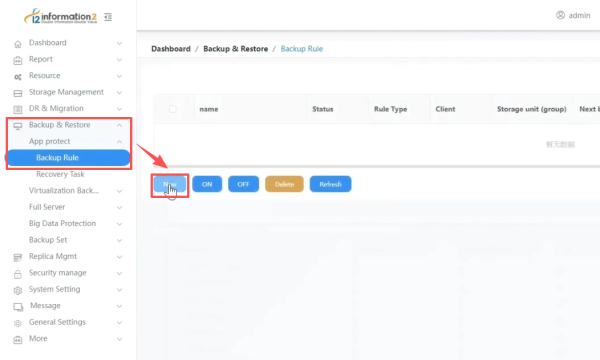
Task: Open the App protect submenu label
Action: point(49,141)
